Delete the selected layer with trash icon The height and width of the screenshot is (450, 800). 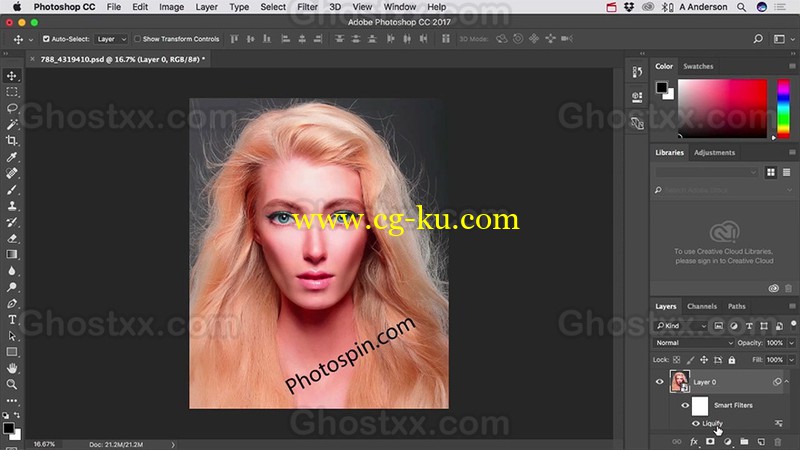pos(778,442)
